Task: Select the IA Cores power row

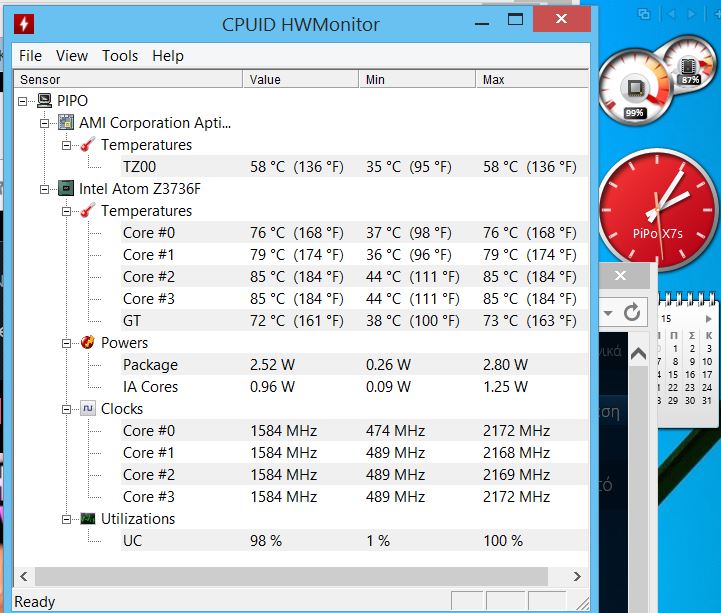Action: pos(354,386)
